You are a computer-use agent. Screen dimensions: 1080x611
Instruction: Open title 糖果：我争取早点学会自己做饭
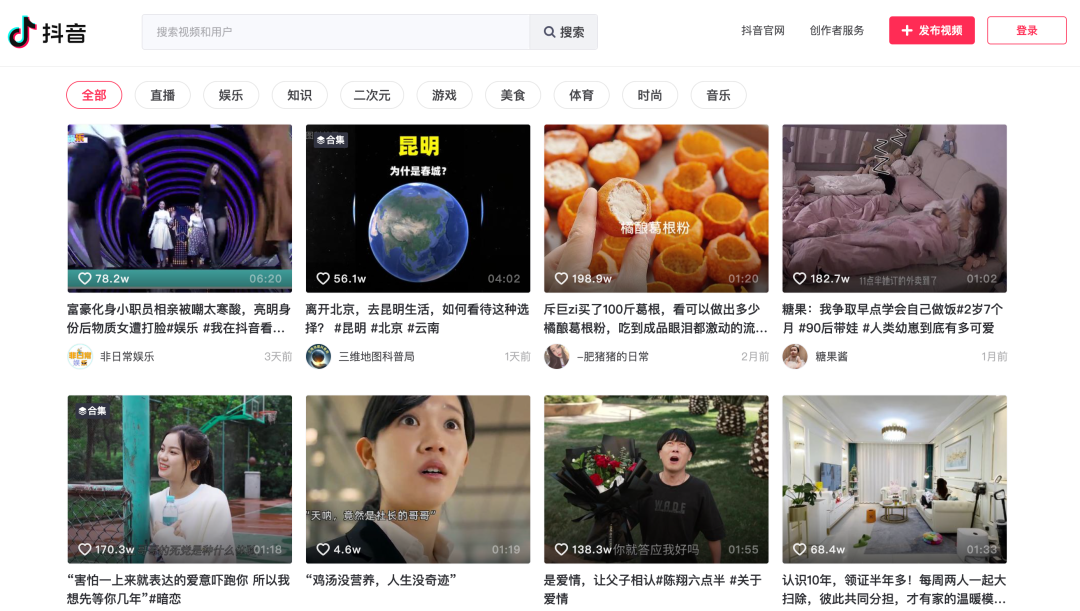(x=893, y=318)
